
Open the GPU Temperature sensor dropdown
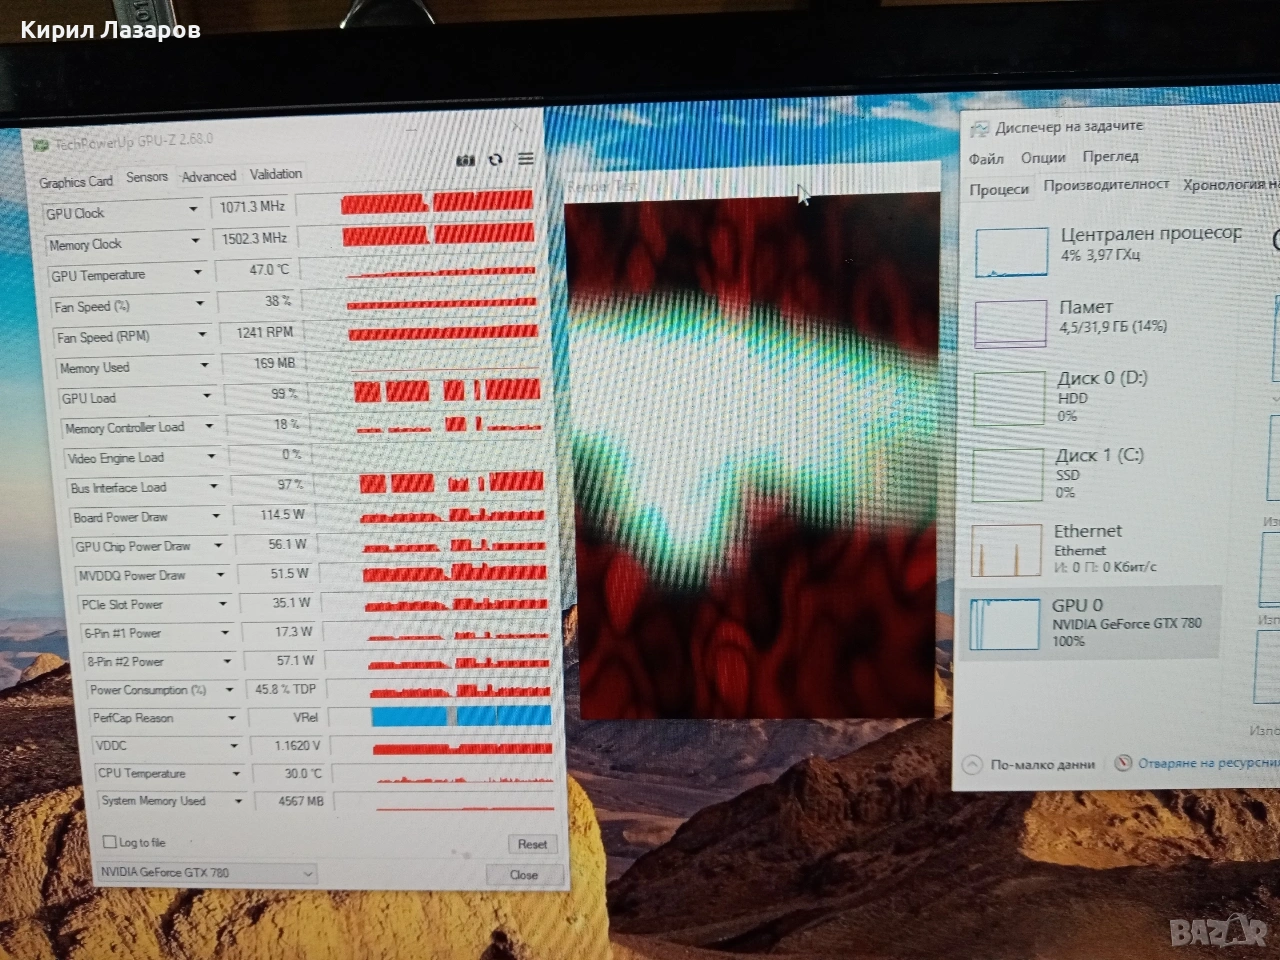tap(197, 272)
